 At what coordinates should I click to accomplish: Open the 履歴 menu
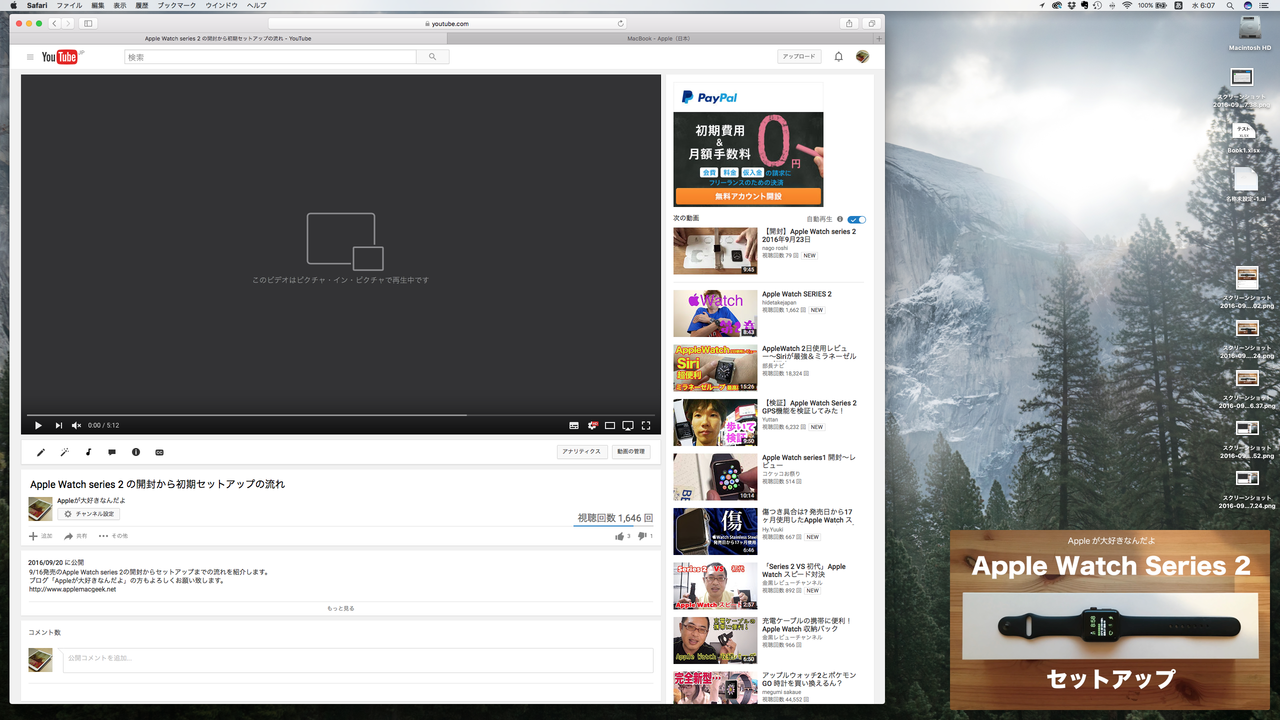point(142,5)
